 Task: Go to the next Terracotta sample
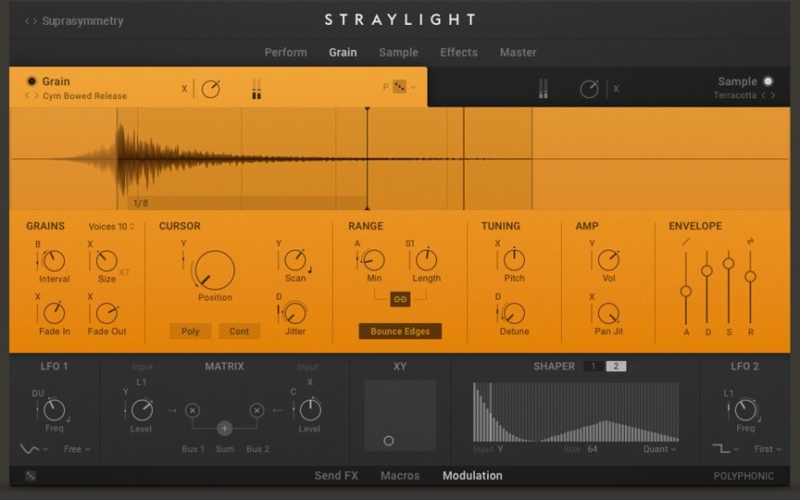tap(773, 95)
